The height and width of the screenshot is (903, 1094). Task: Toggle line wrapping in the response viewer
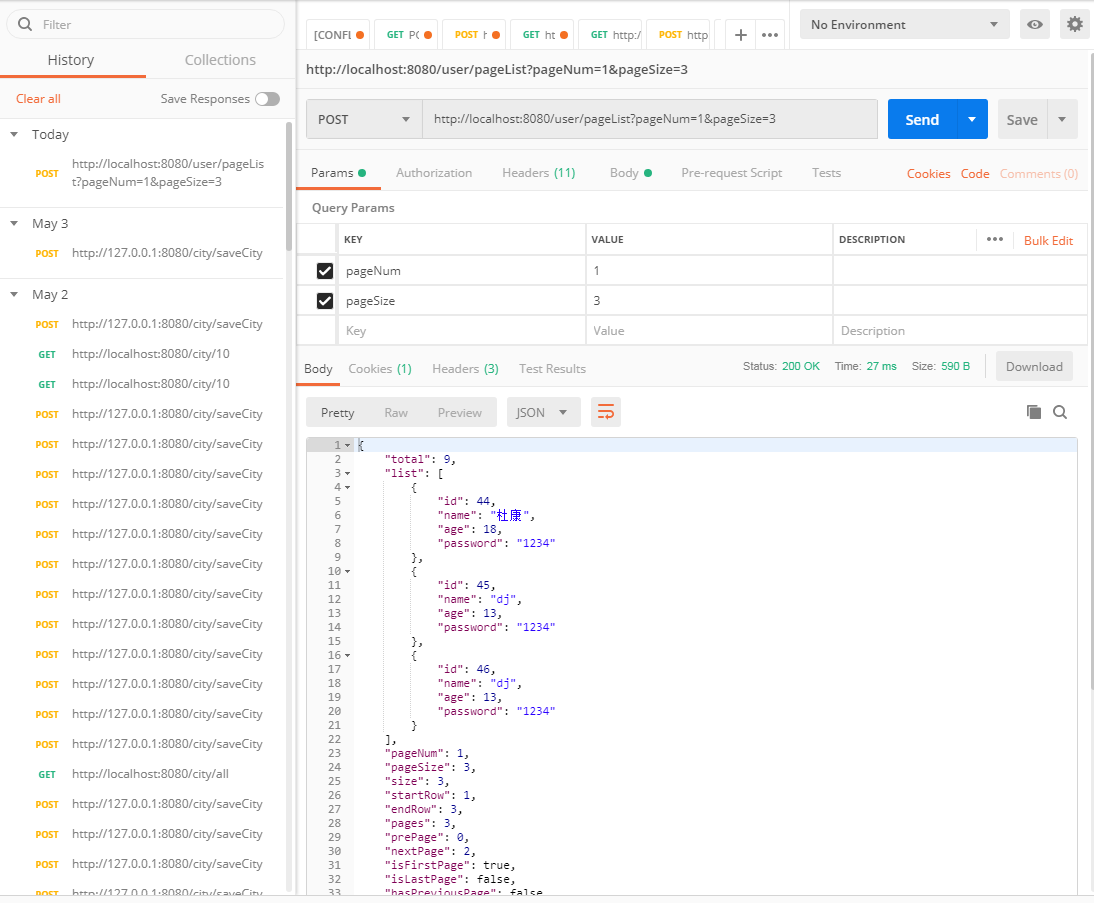click(606, 411)
